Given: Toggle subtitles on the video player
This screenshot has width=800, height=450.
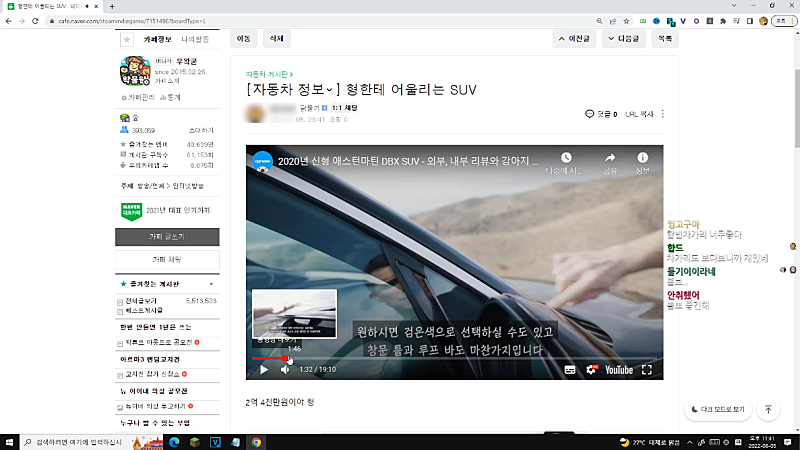Looking at the screenshot, I should tap(570, 369).
